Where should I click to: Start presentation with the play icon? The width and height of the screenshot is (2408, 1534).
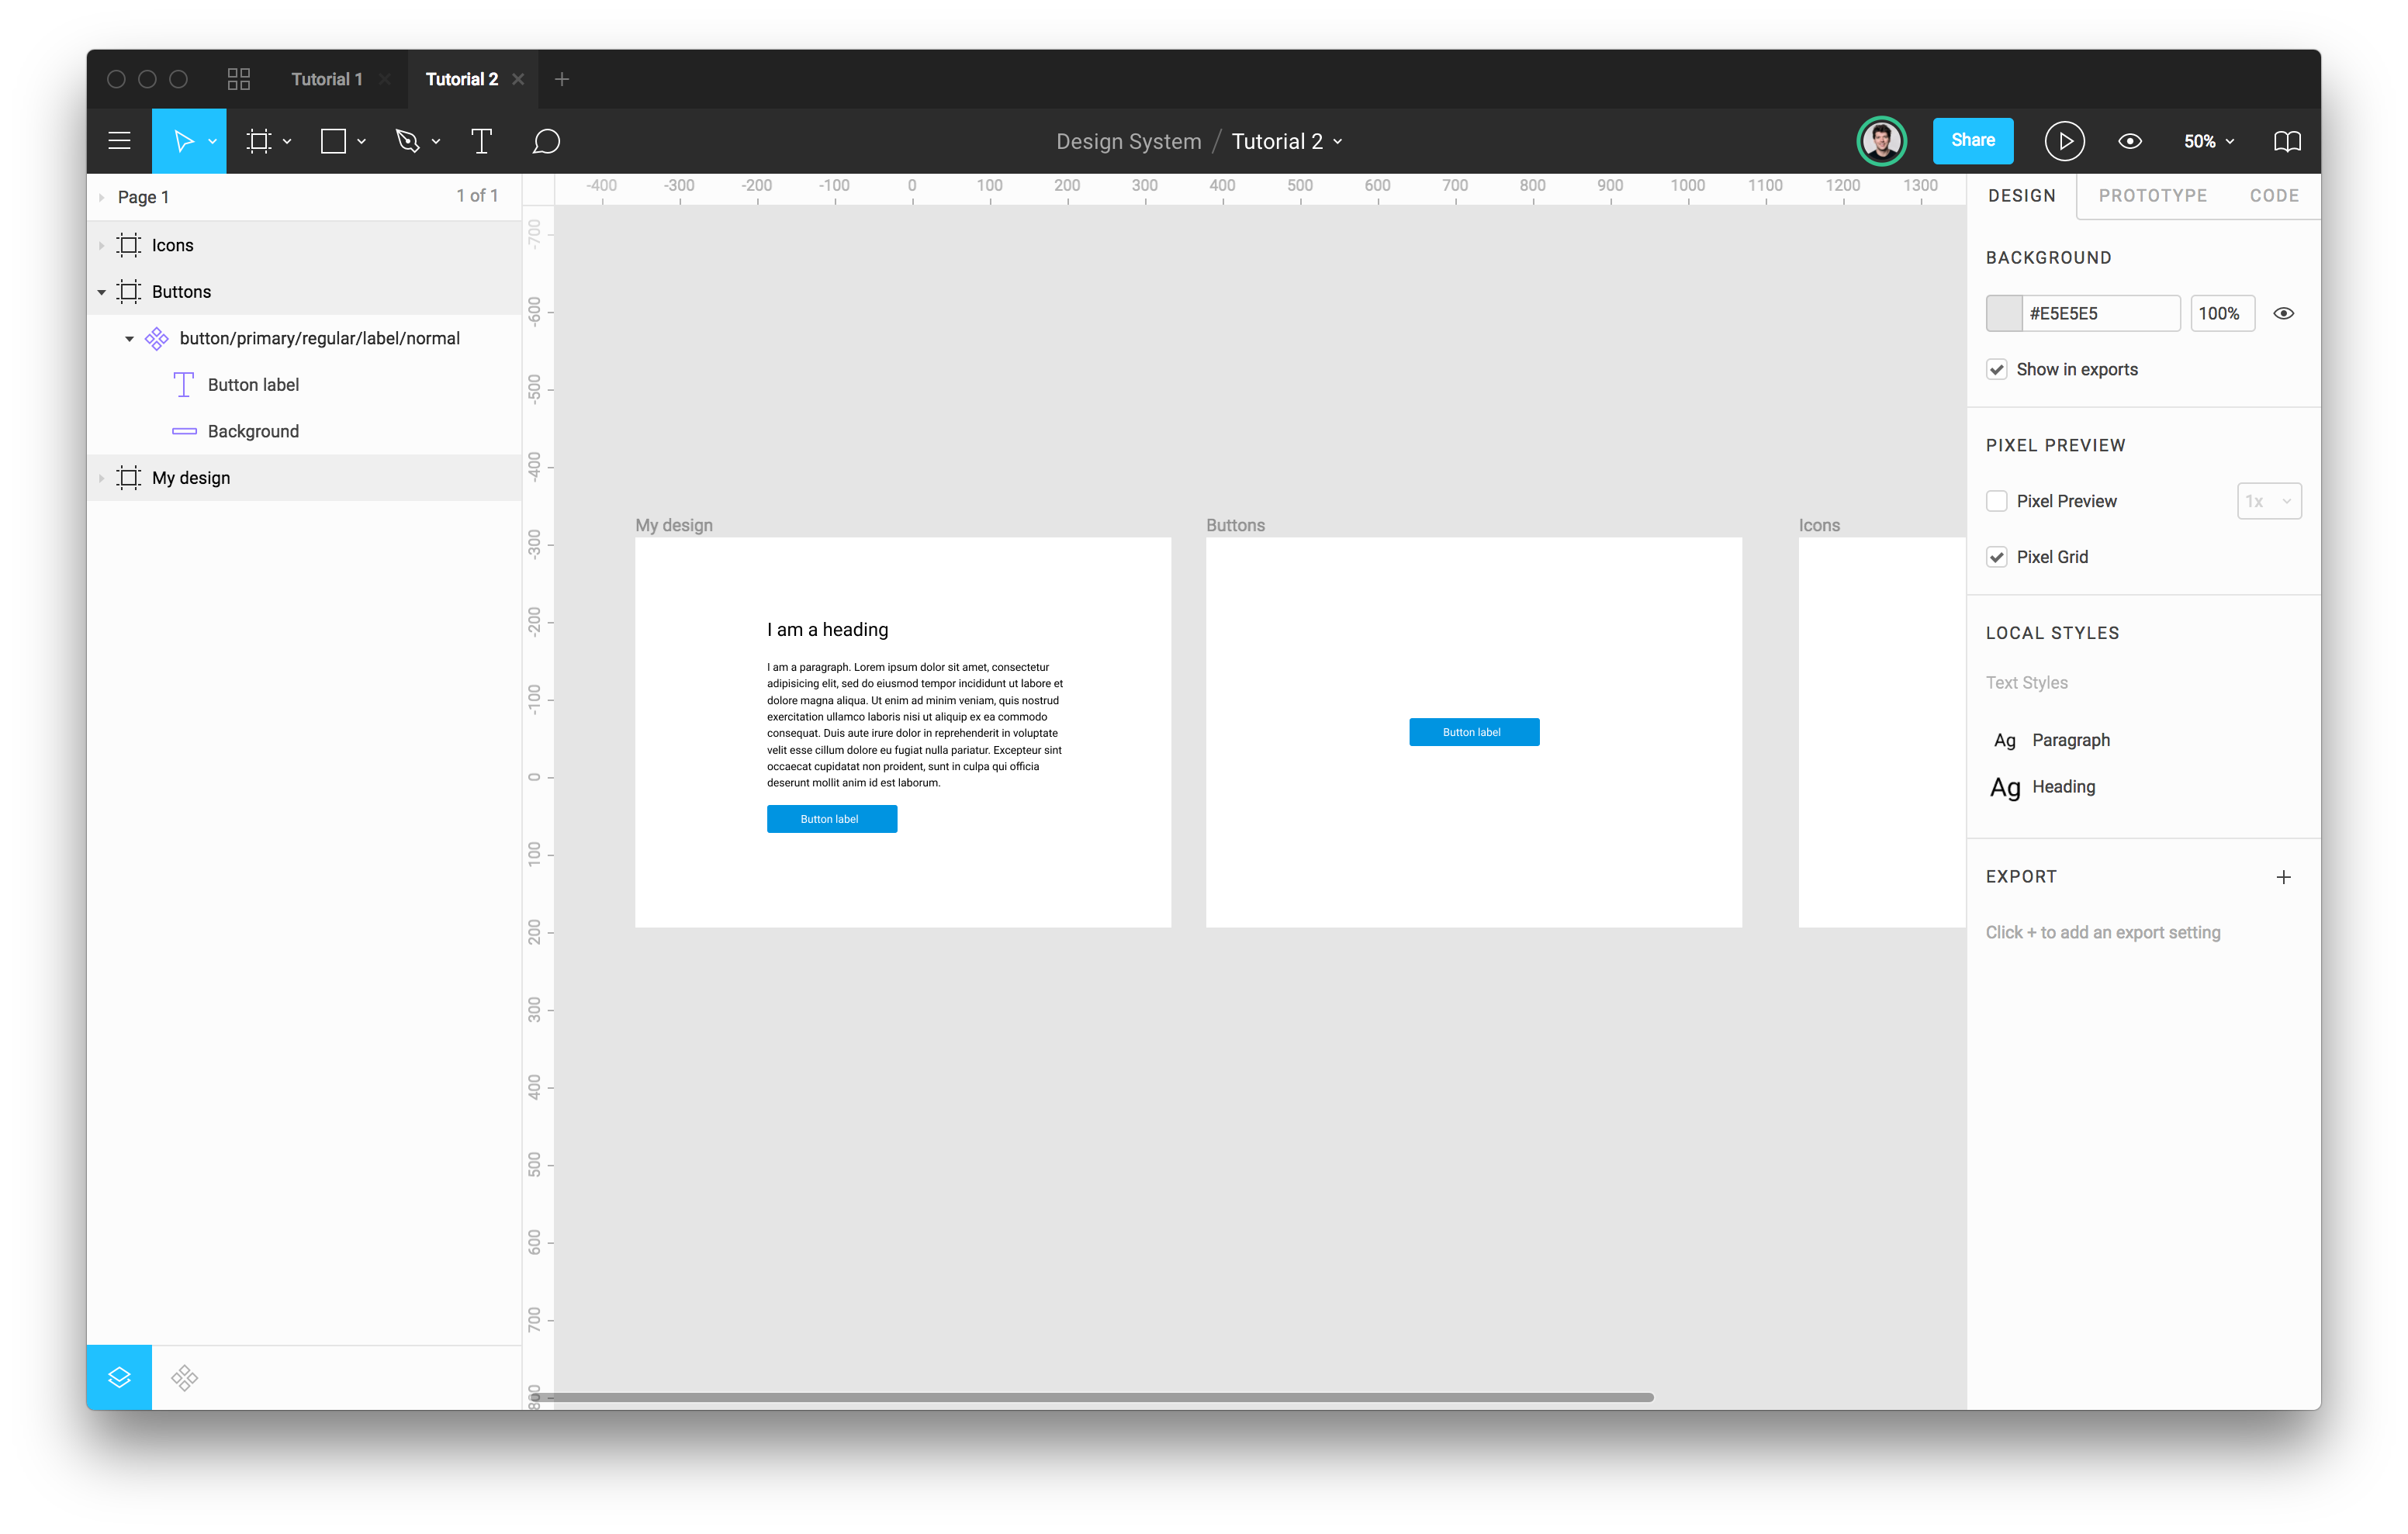pyautogui.click(x=2064, y=141)
